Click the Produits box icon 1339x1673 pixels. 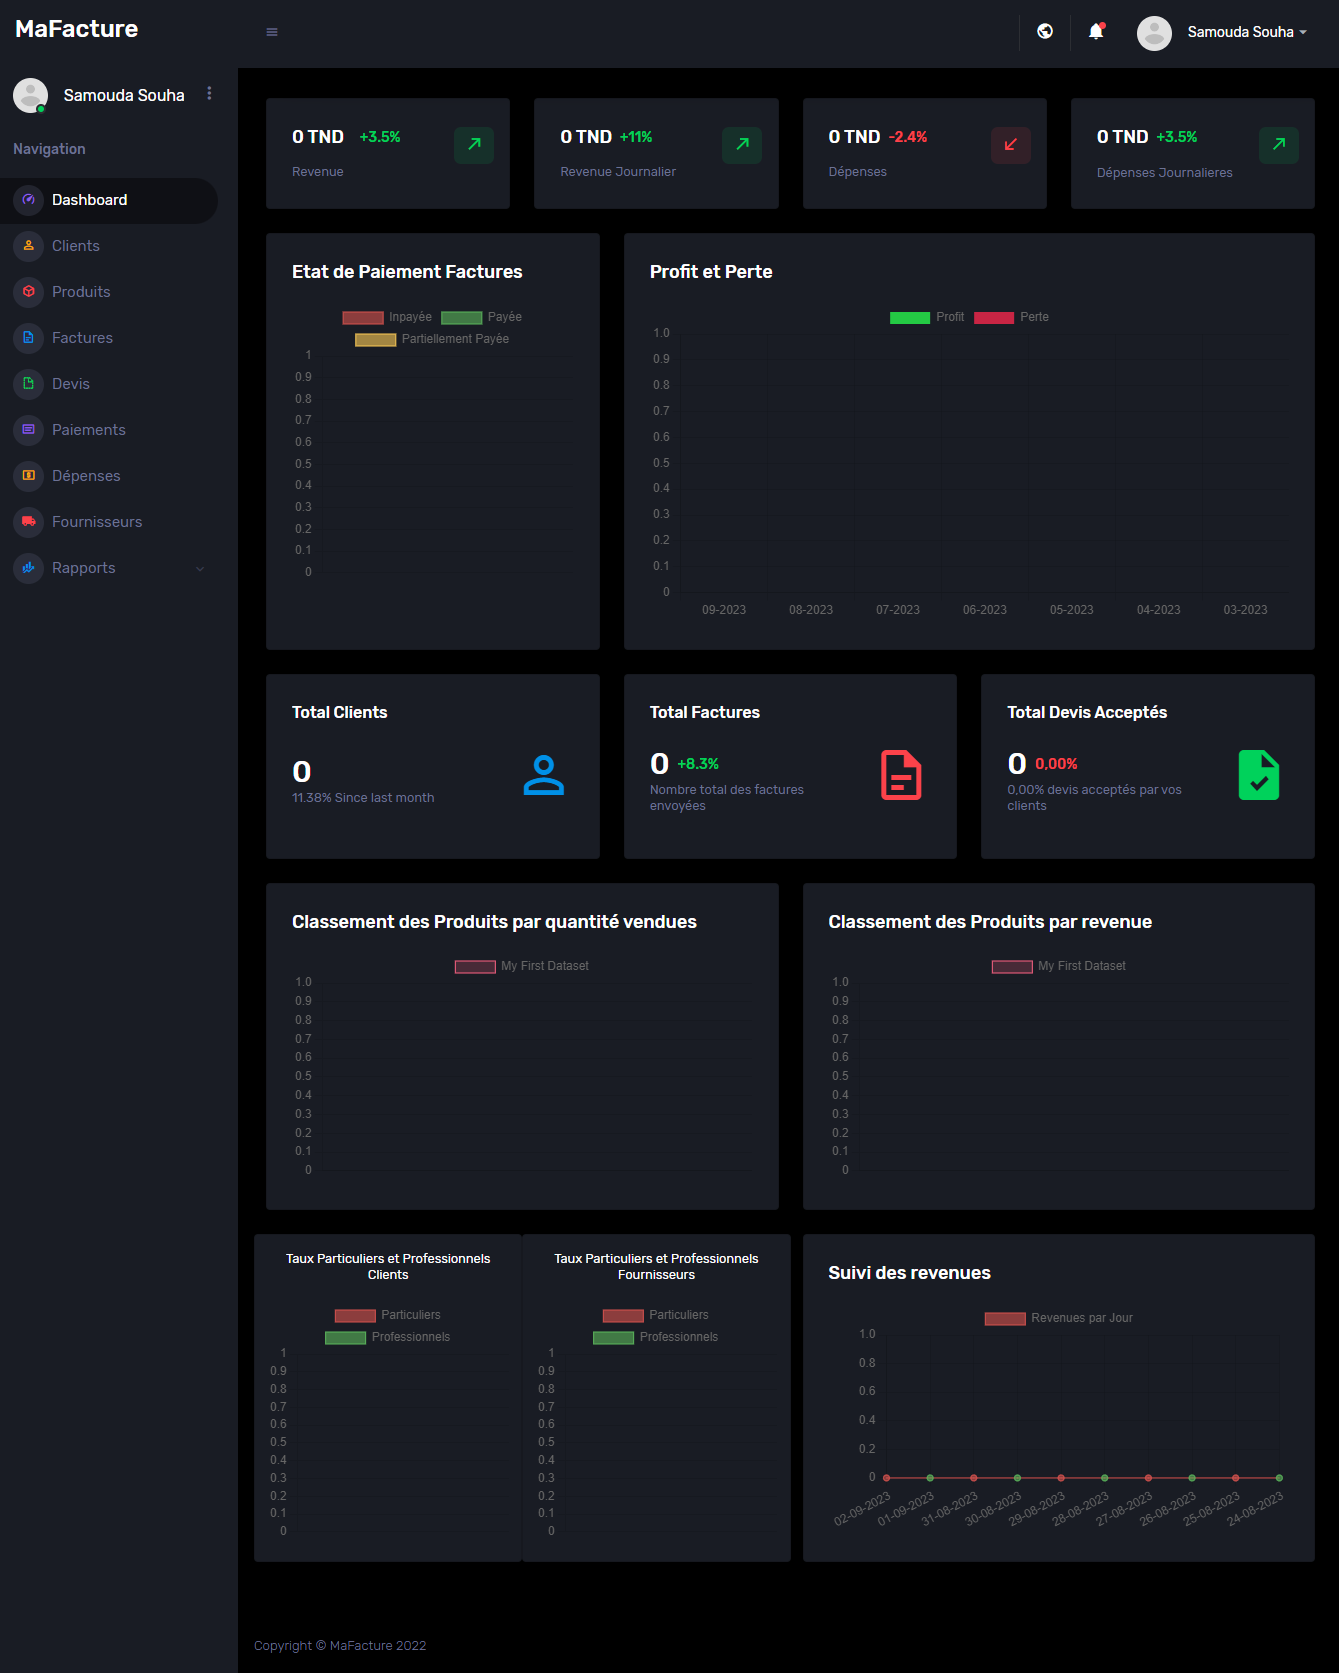click(x=29, y=292)
